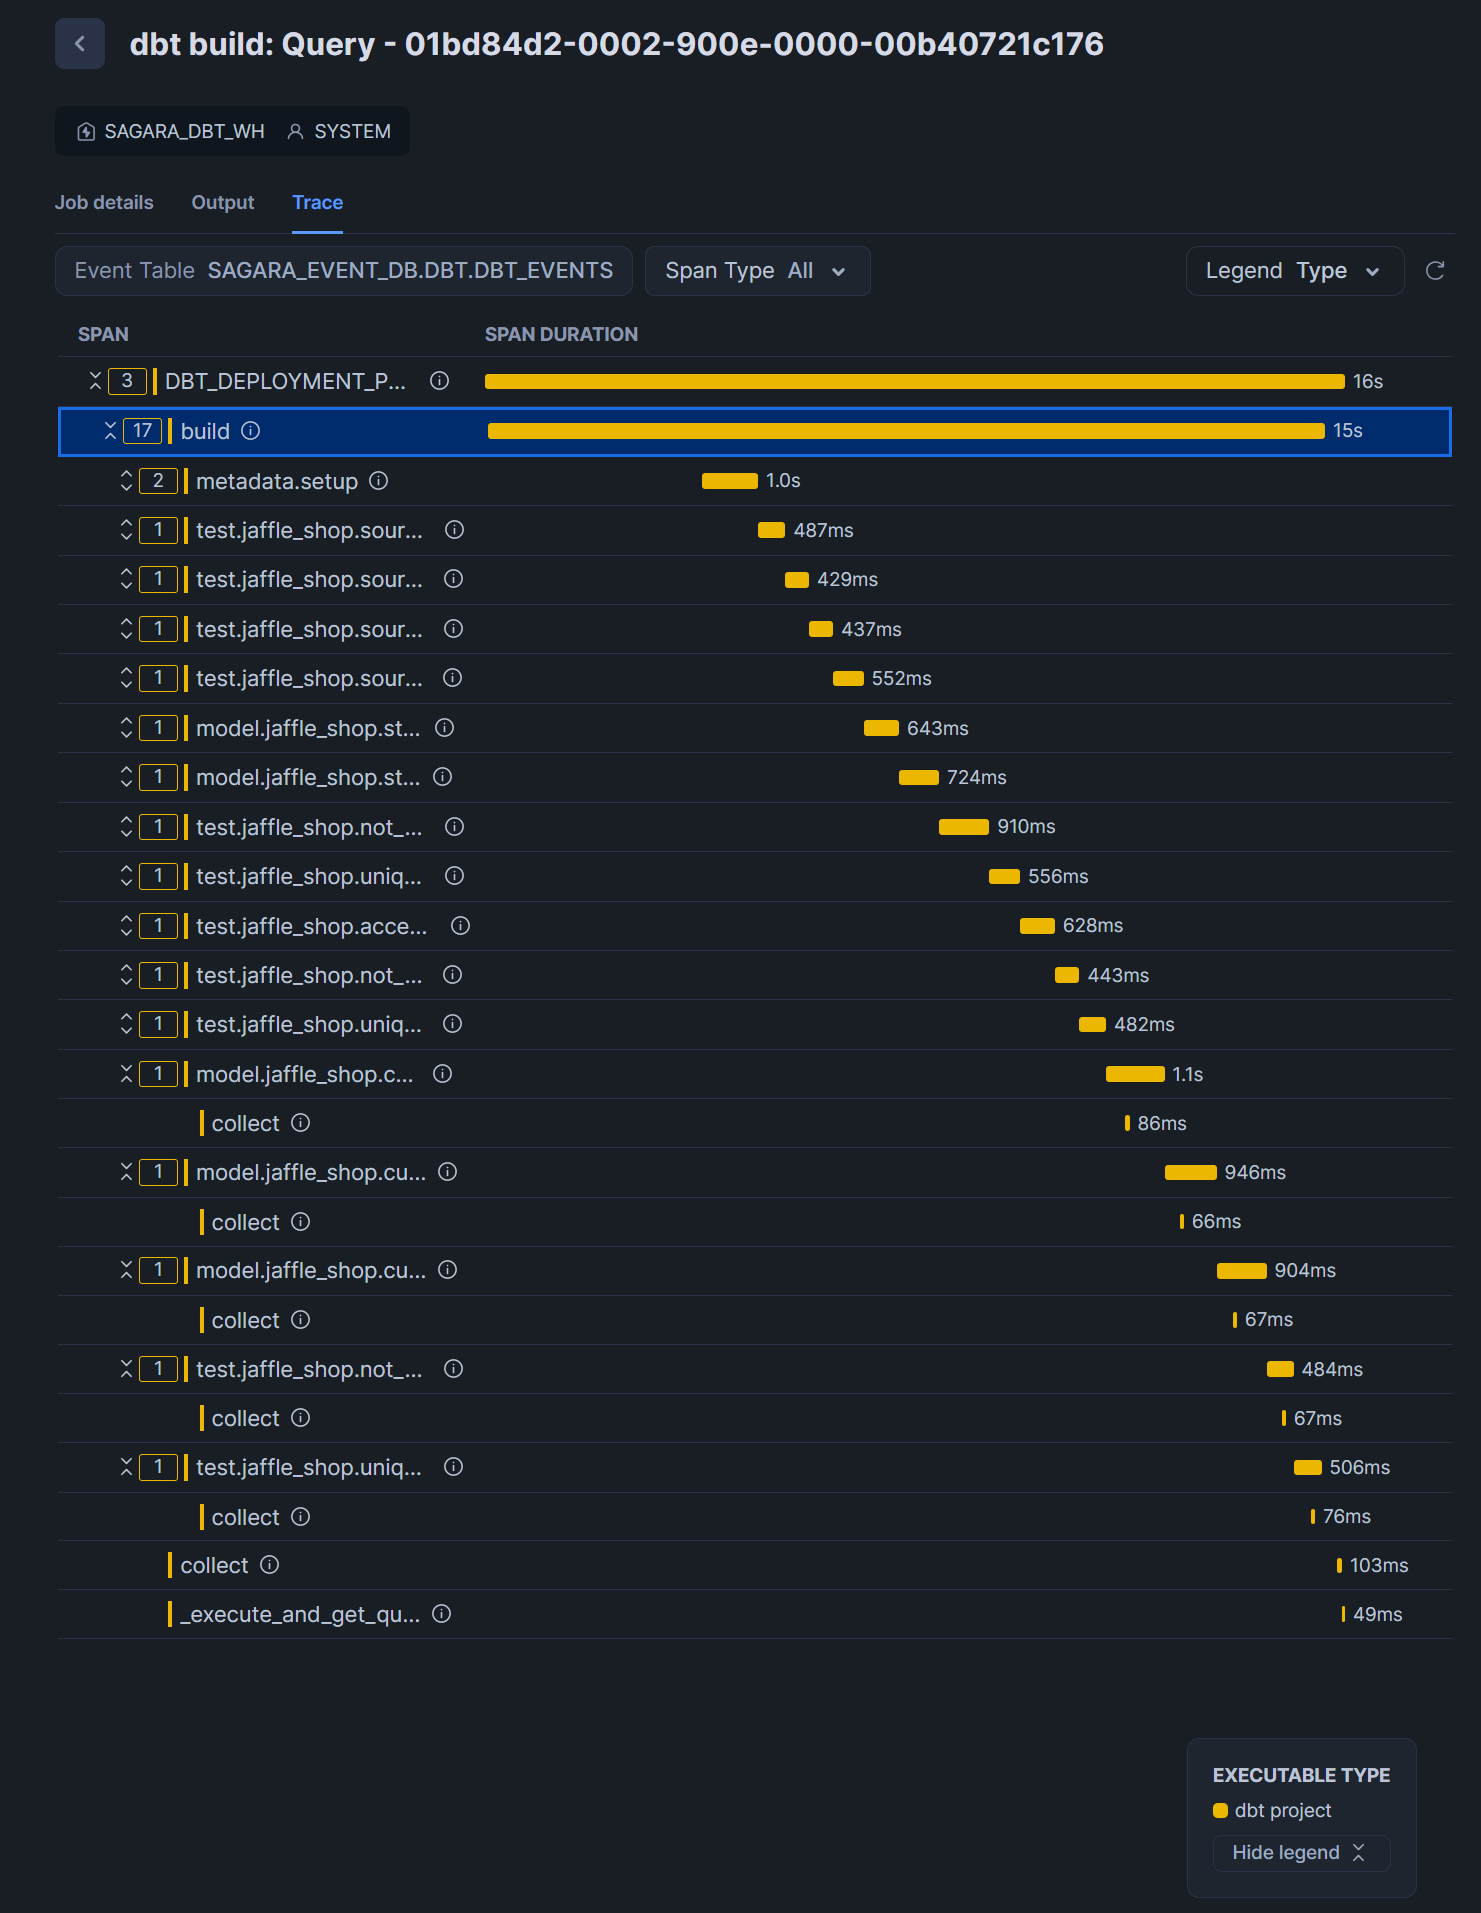Collapse the 506ms test span
This screenshot has height=1913, width=1481.
[x=126, y=1467]
